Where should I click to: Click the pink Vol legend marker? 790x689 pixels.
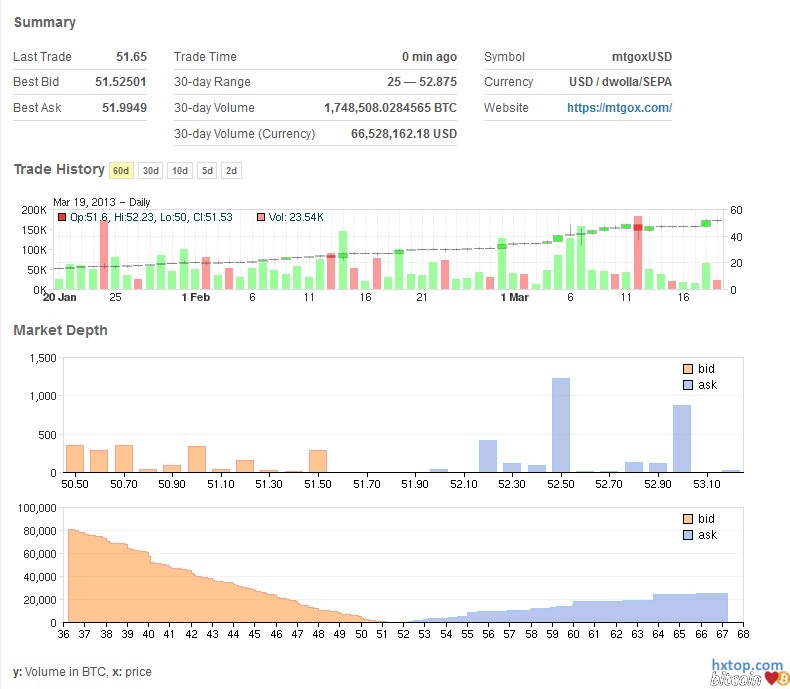261,217
